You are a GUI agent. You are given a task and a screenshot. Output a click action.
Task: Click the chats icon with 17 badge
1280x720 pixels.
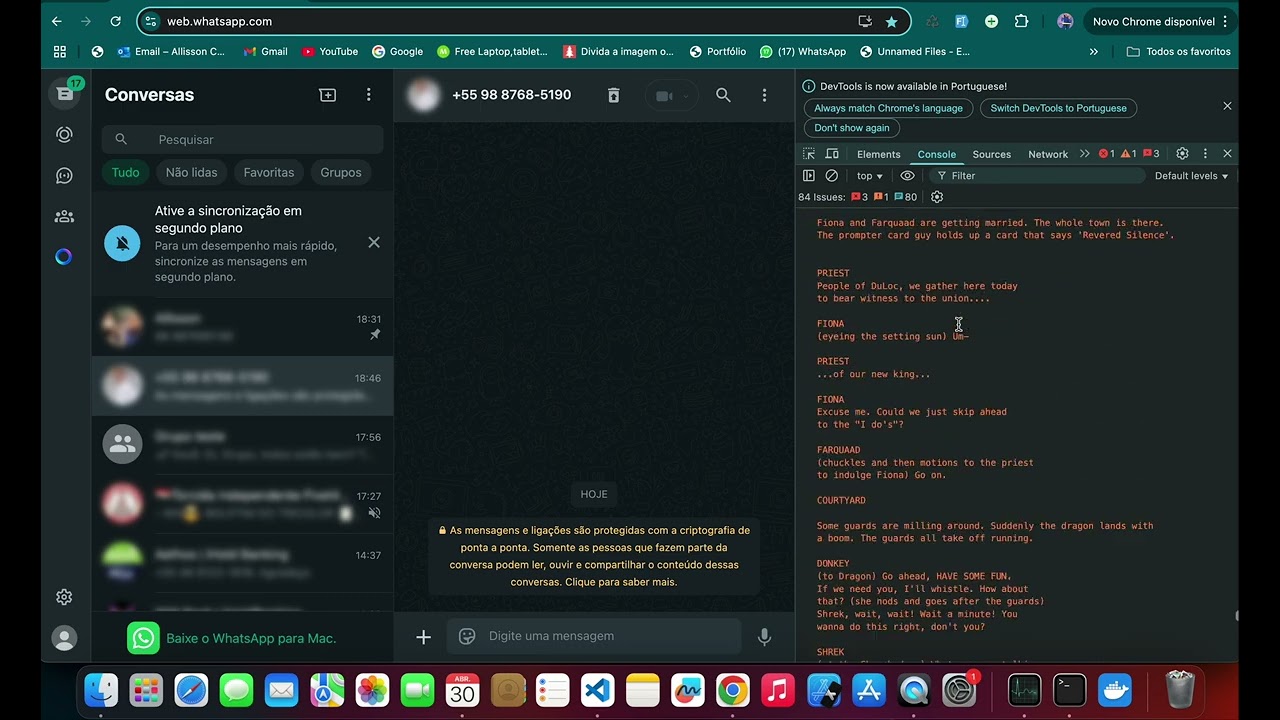pos(65,93)
